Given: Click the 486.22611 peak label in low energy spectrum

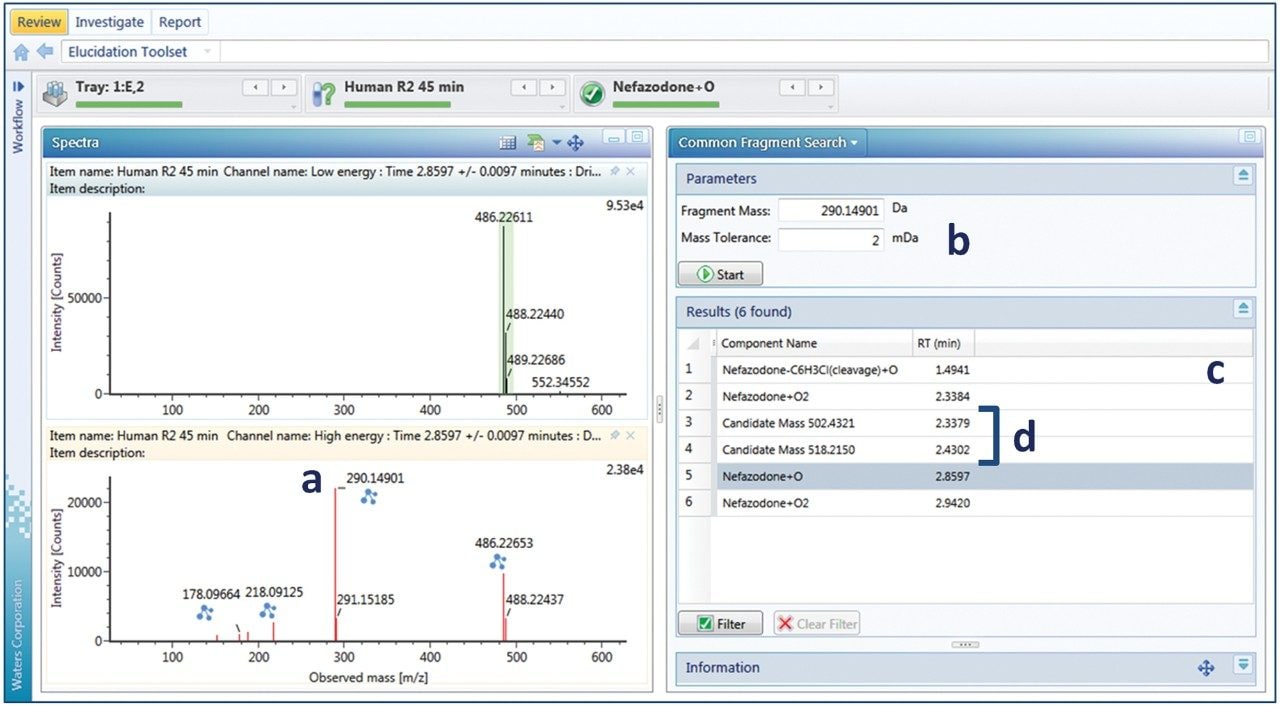Looking at the screenshot, I should [x=504, y=216].
